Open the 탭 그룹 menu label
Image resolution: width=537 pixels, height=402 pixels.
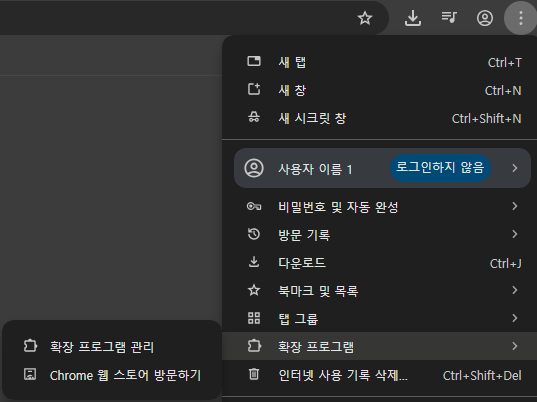tap(298, 319)
